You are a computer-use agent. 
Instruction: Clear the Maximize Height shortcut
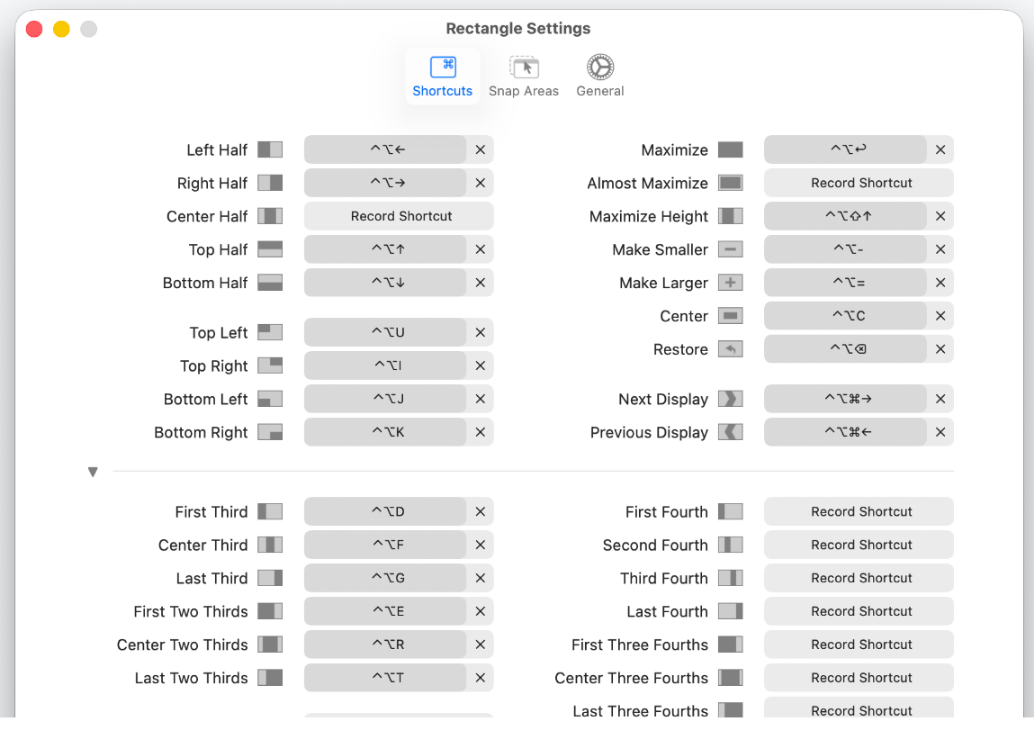(x=940, y=216)
